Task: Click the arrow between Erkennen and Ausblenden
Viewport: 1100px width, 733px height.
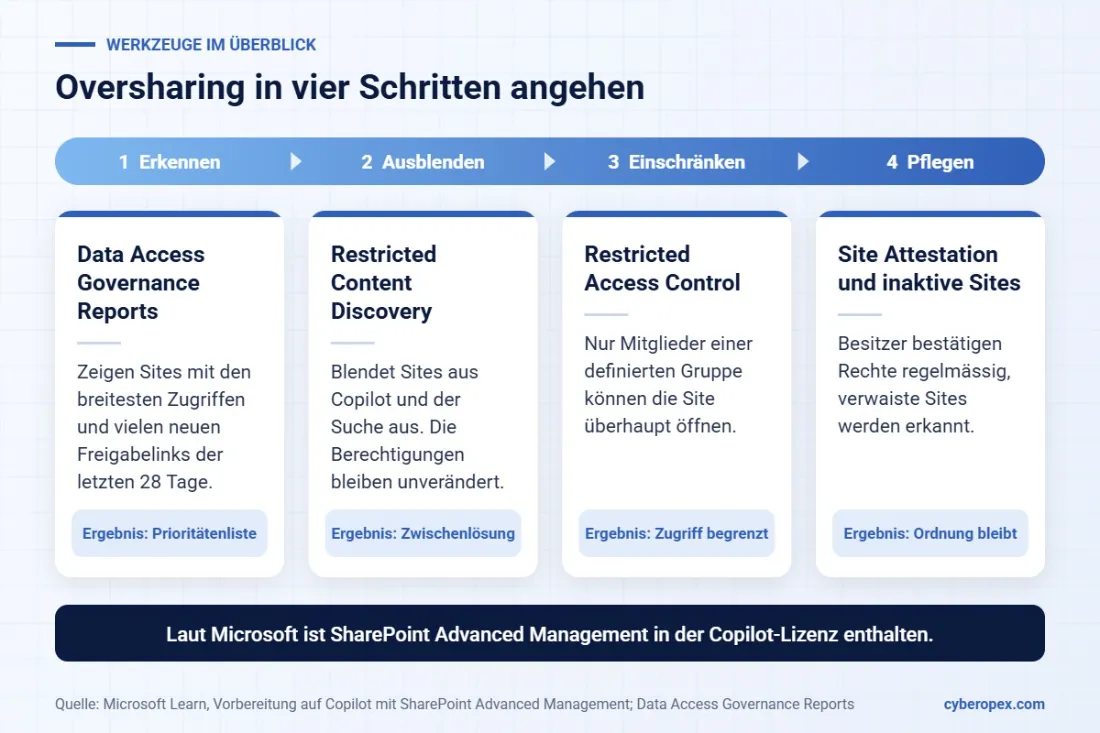Action: (x=296, y=162)
